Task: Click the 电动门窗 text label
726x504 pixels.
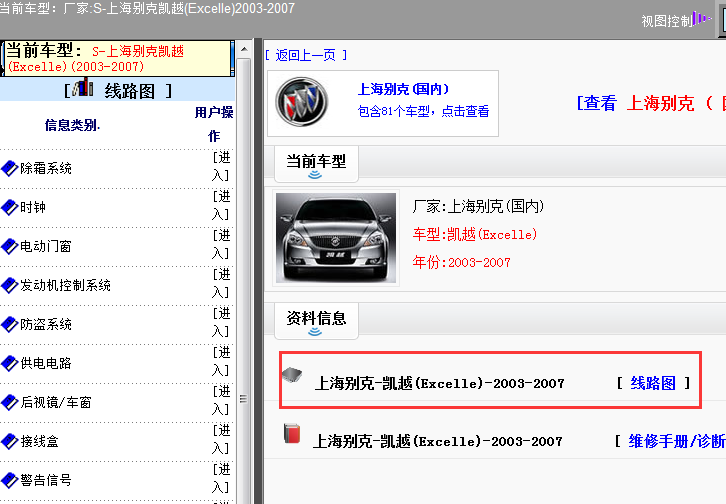Action: pos(46,246)
